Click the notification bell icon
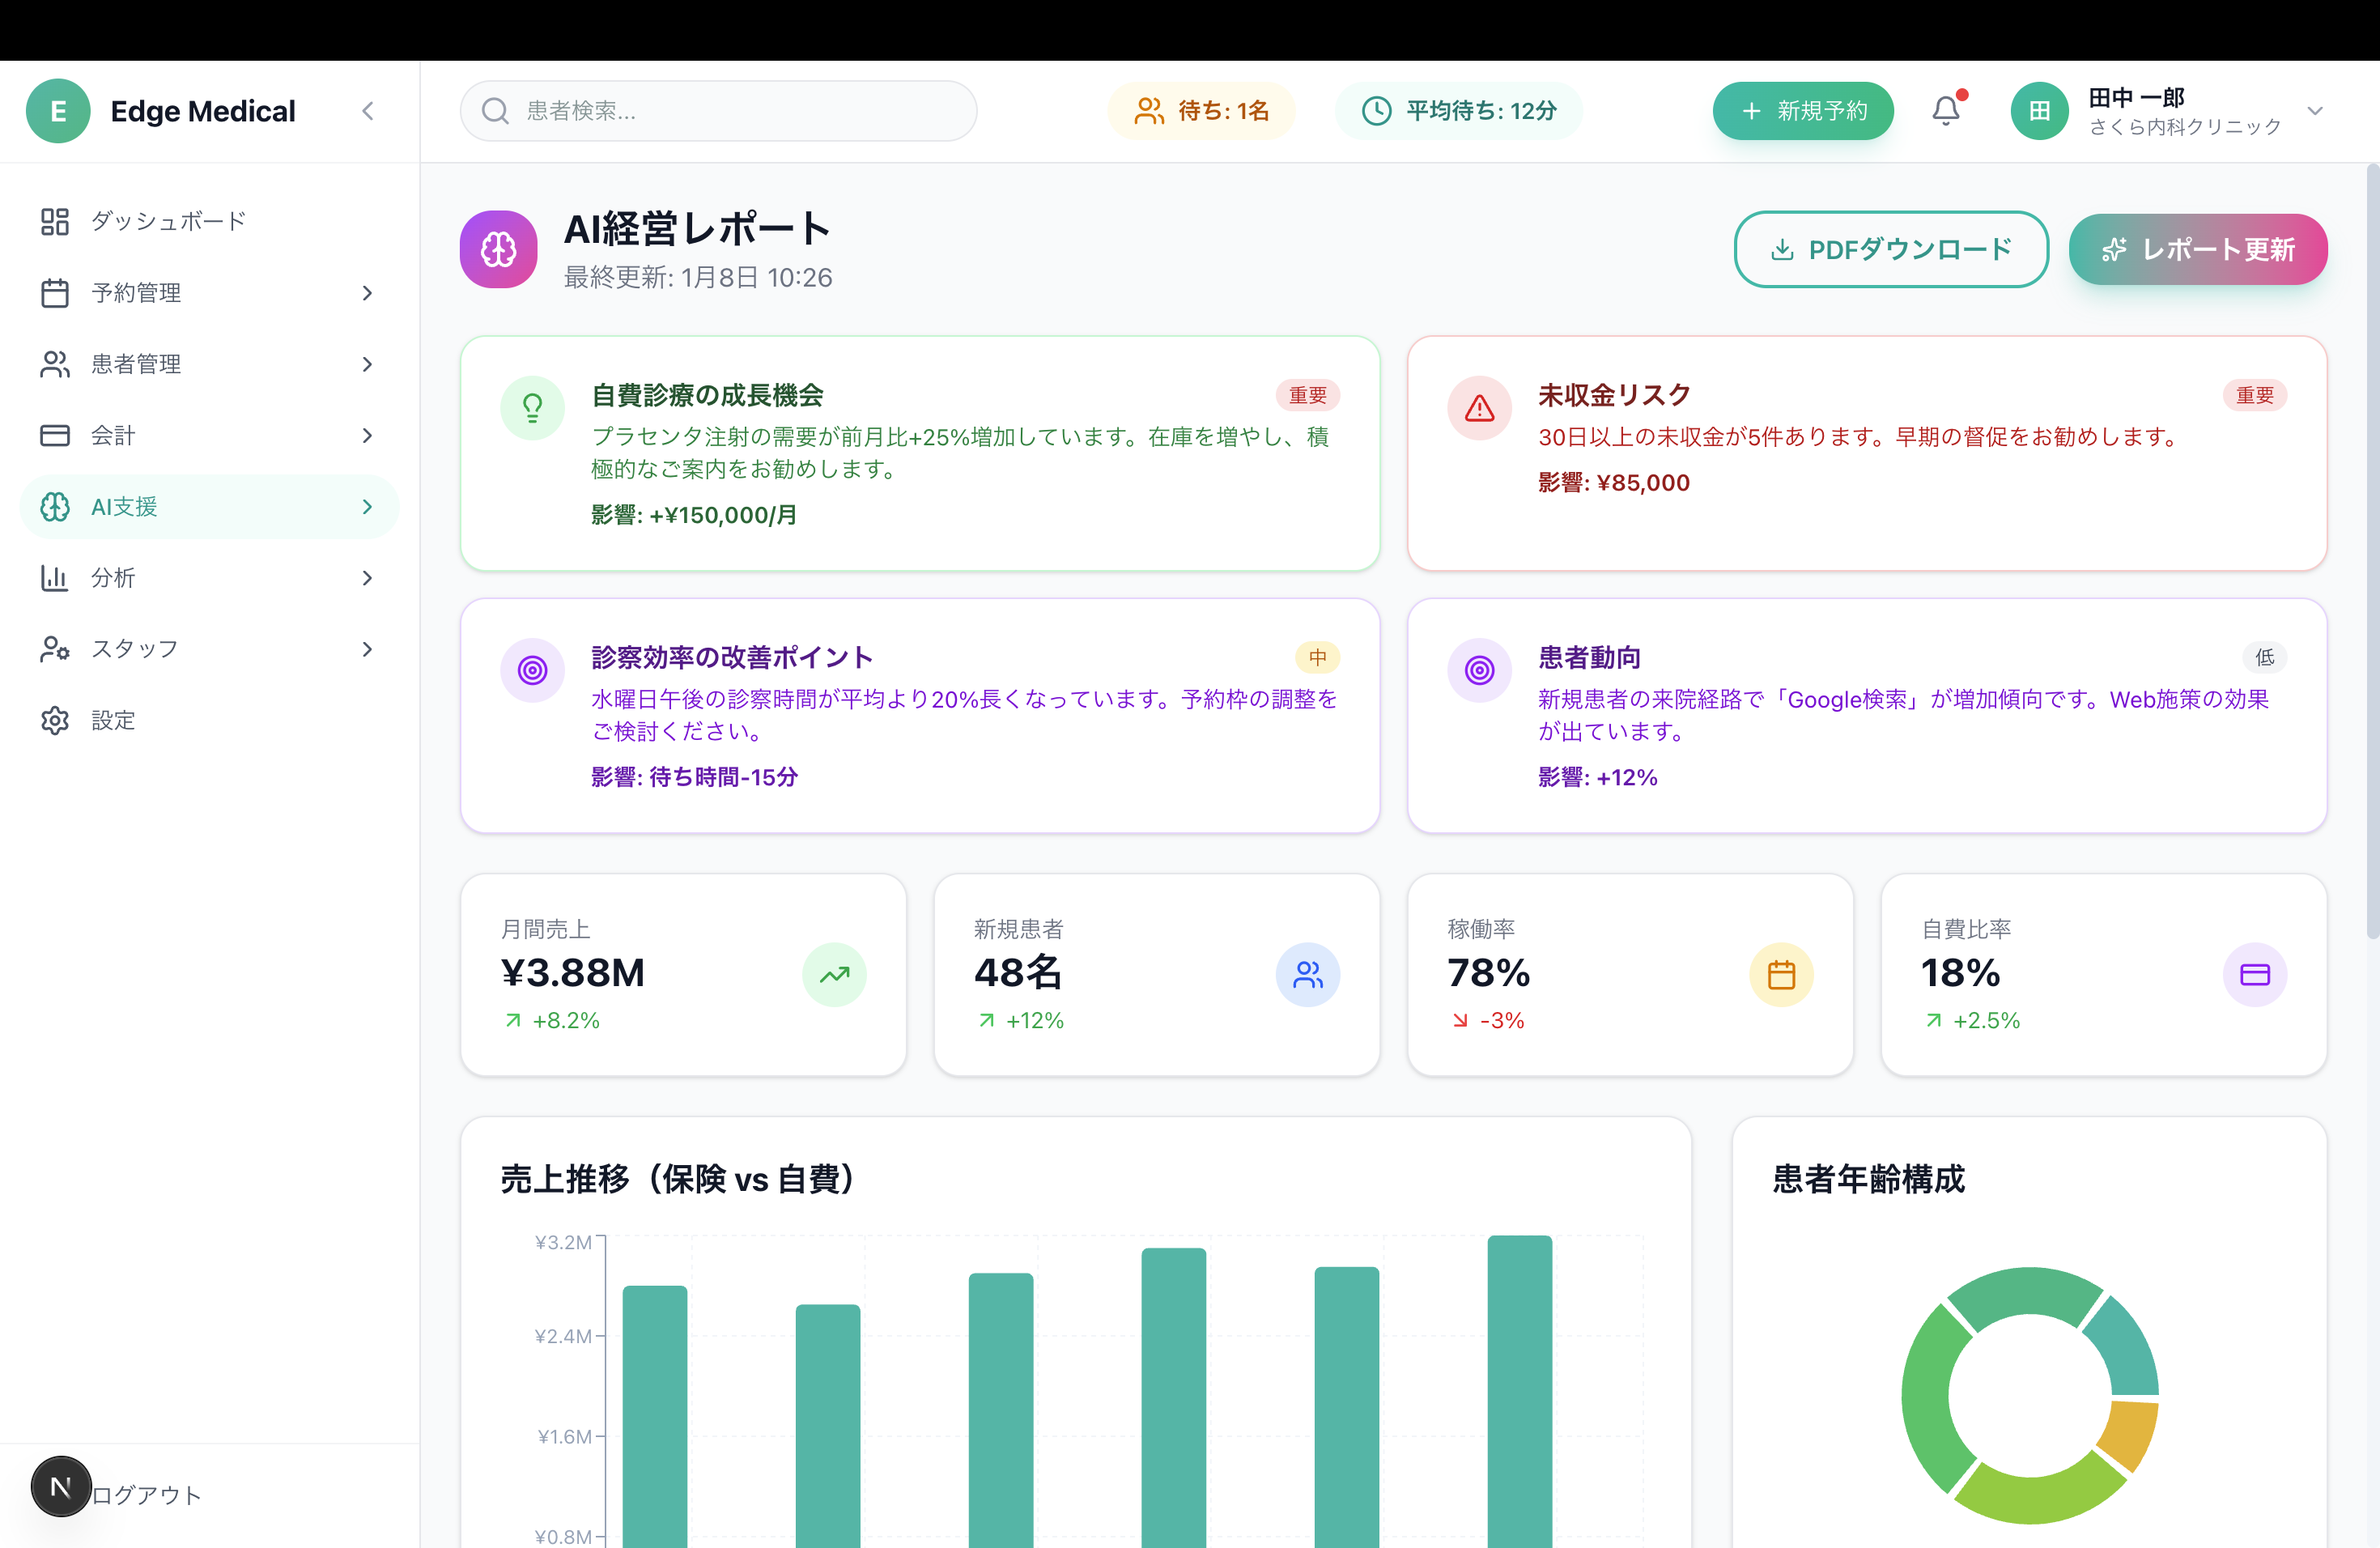This screenshot has height=1548, width=2380. tap(1945, 110)
